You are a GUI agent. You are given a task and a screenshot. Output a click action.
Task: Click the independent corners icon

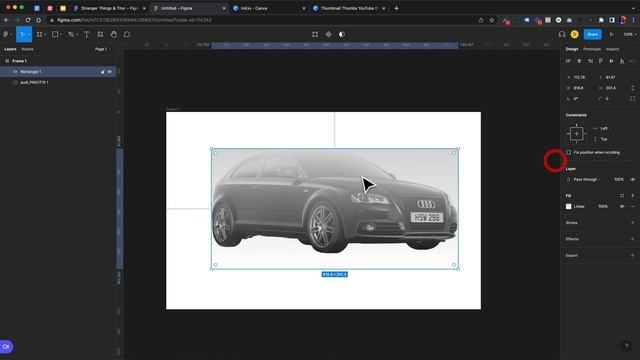pyautogui.click(x=633, y=99)
